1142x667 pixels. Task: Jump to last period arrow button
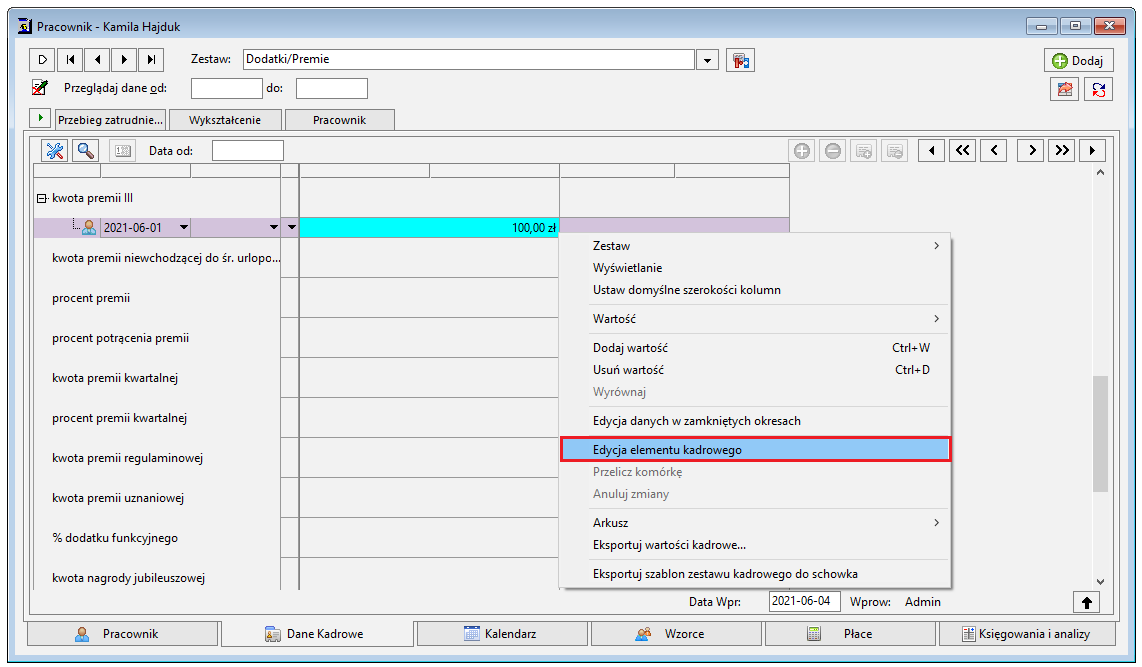coord(1092,151)
